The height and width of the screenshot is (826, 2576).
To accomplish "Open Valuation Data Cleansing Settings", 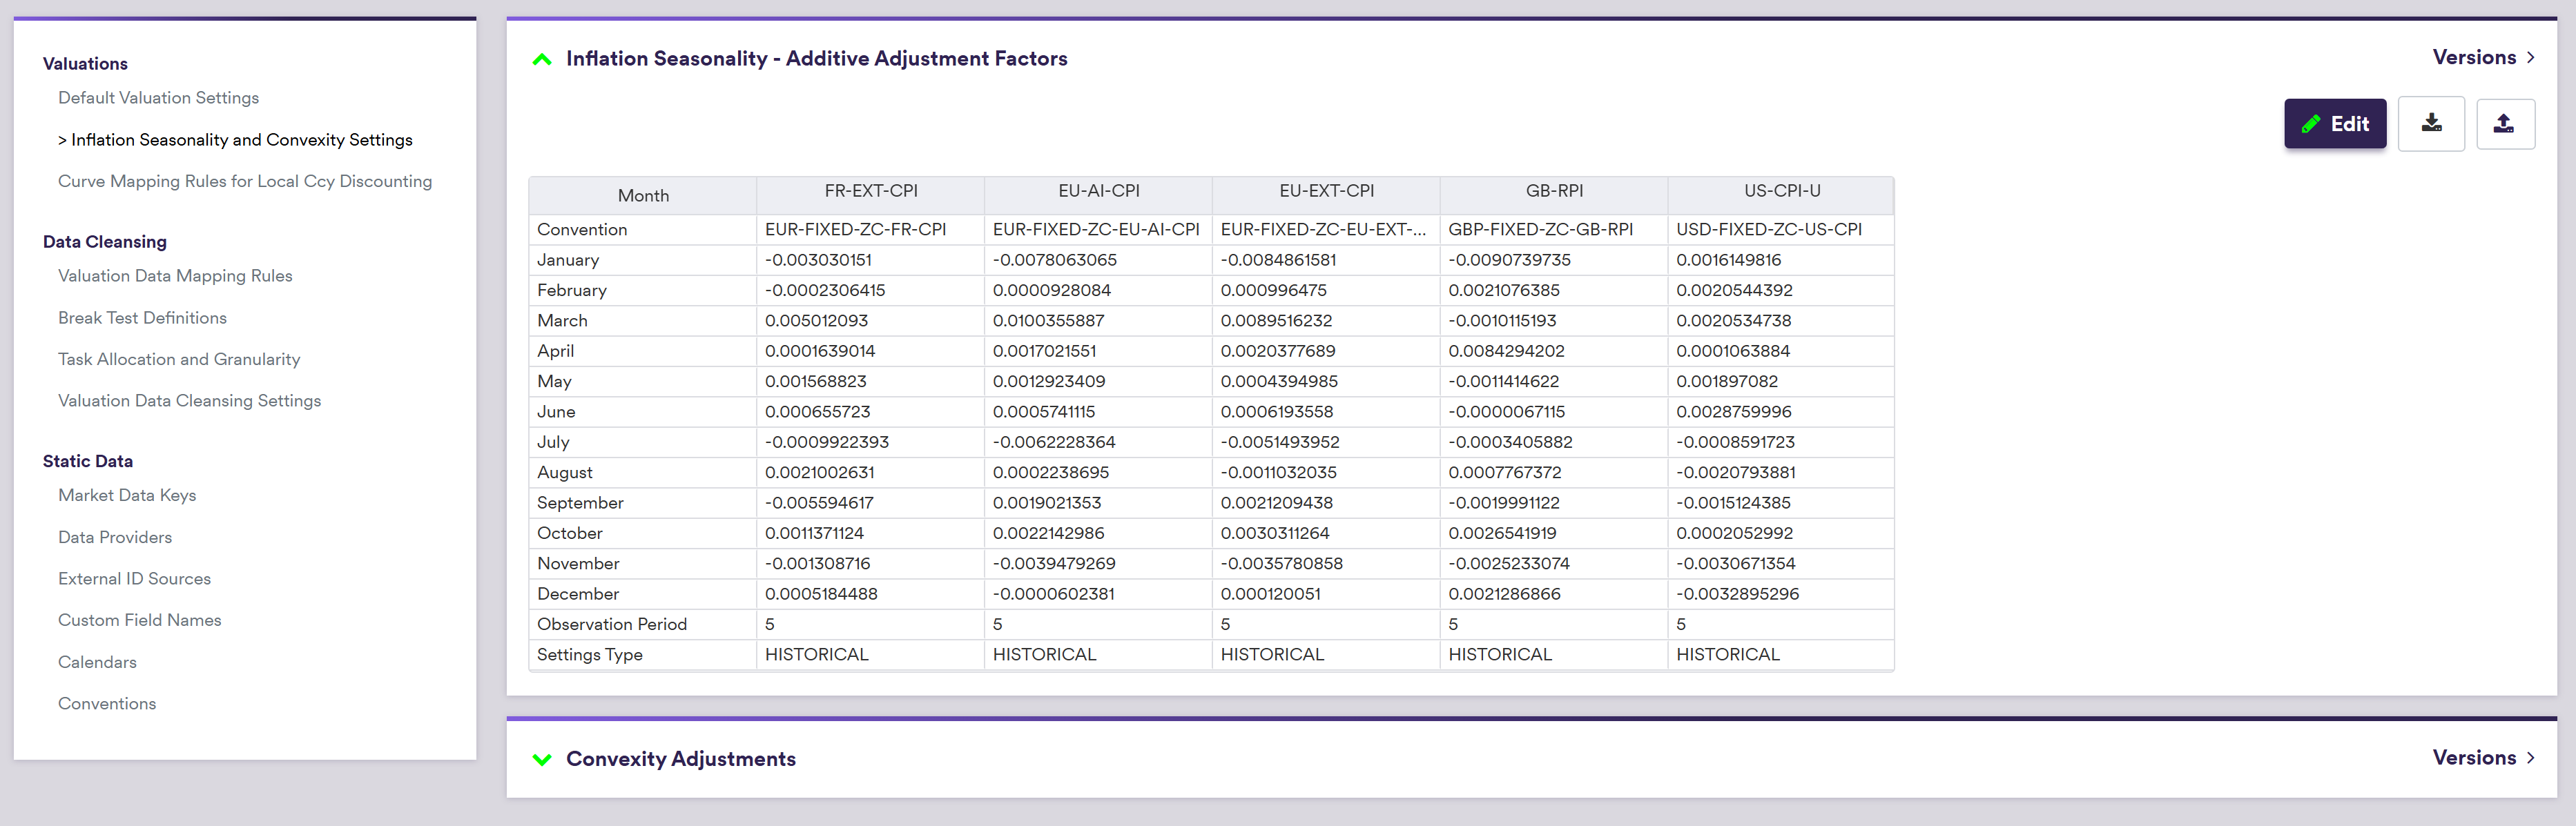I will pos(189,401).
